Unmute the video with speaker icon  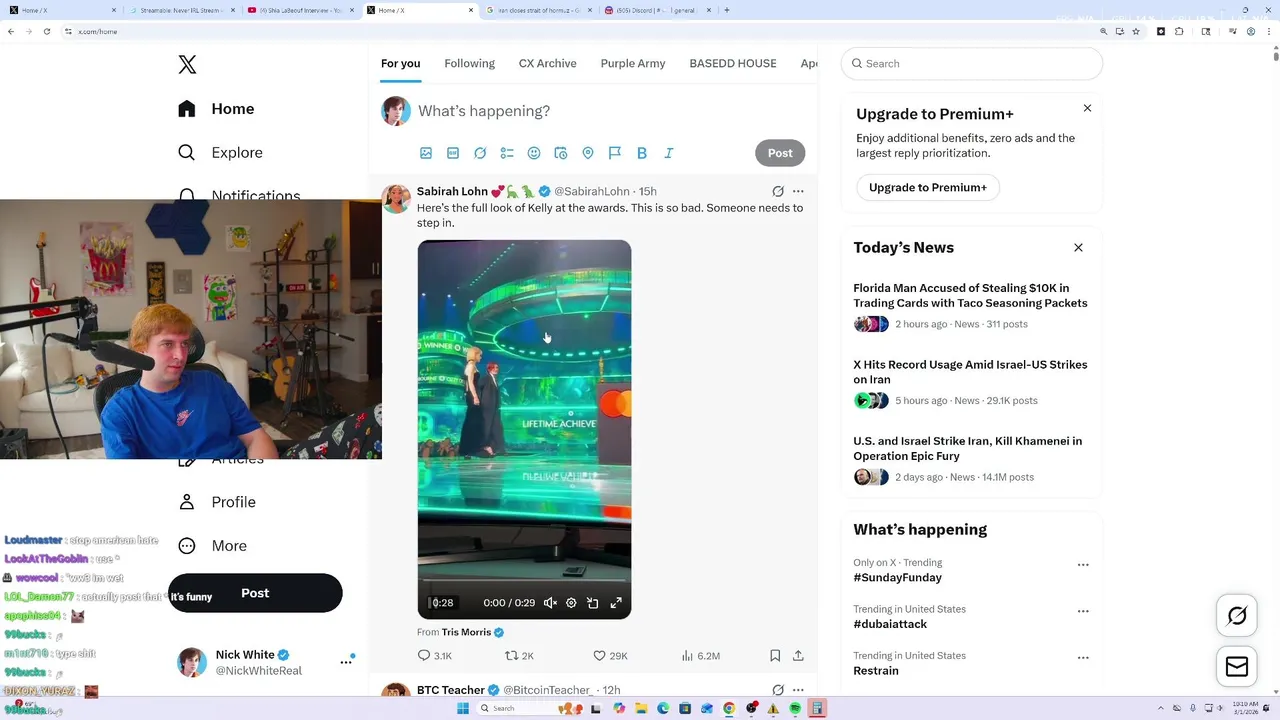pyautogui.click(x=550, y=603)
